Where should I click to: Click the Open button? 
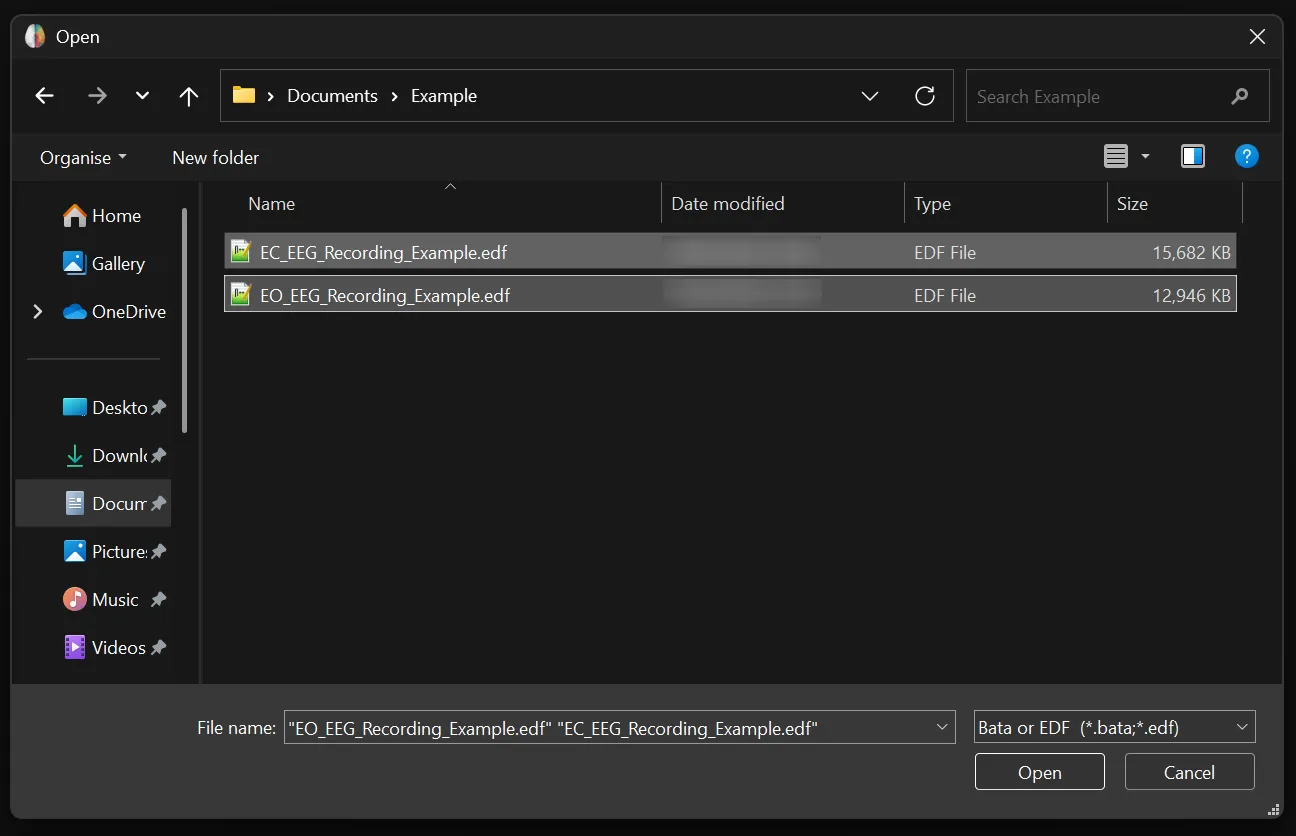pyautogui.click(x=1040, y=772)
